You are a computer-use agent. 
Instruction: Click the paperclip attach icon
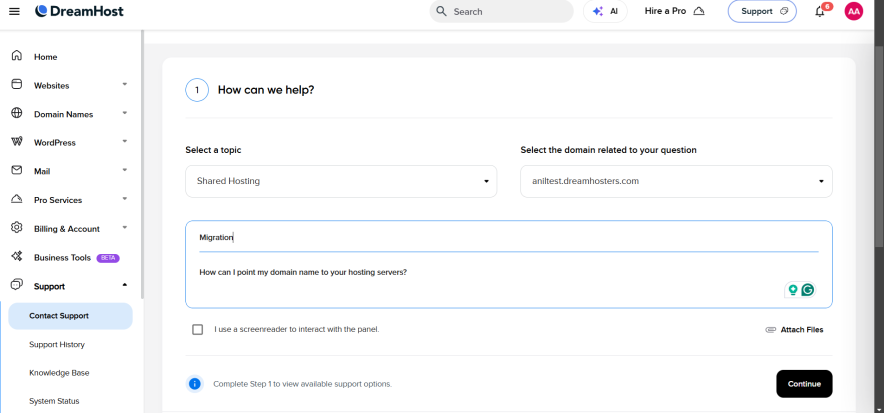(770, 330)
